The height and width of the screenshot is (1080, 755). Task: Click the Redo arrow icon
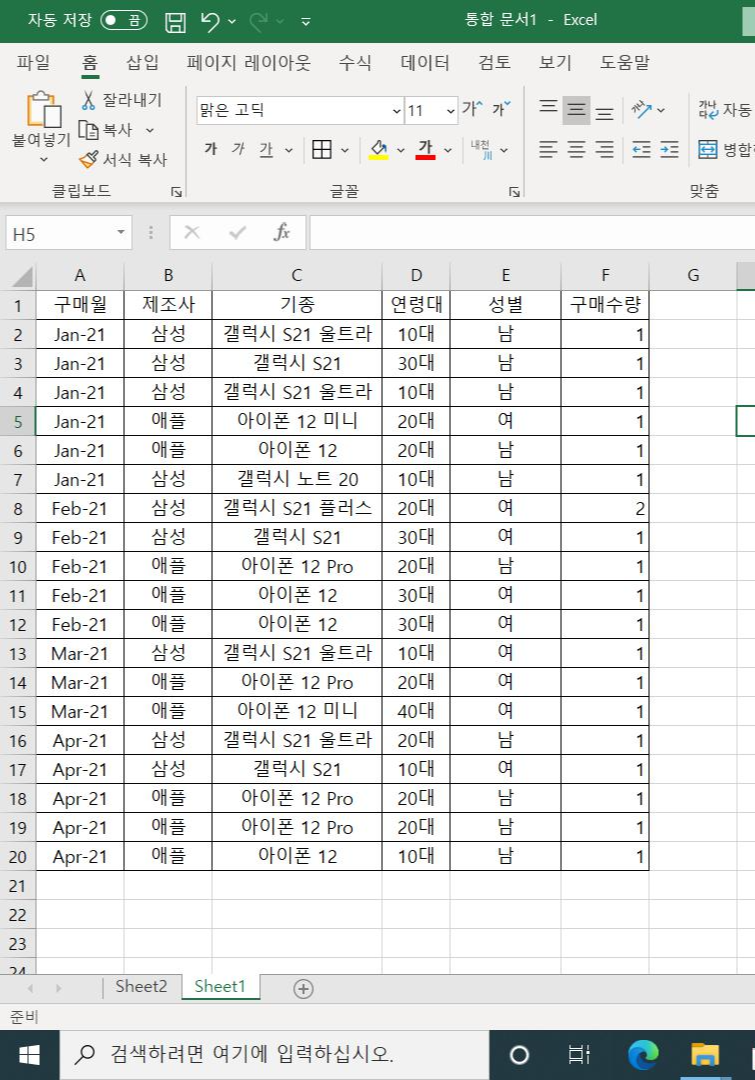click(259, 21)
